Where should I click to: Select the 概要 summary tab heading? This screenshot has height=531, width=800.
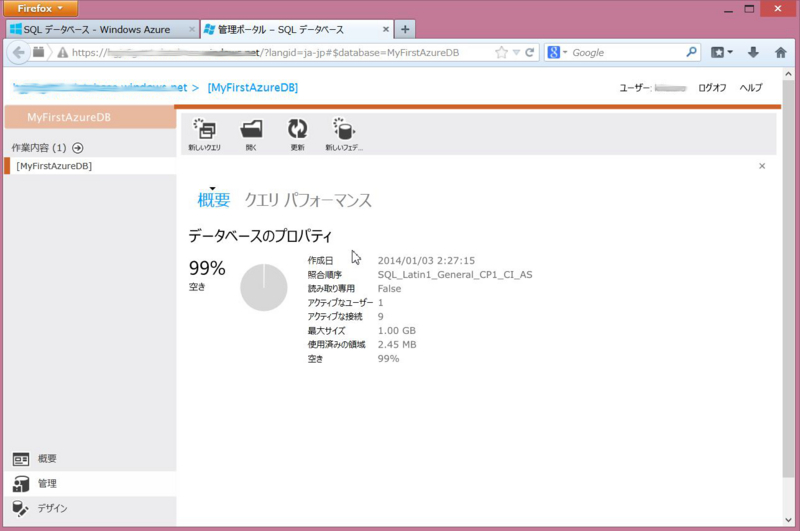tap(214, 199)
